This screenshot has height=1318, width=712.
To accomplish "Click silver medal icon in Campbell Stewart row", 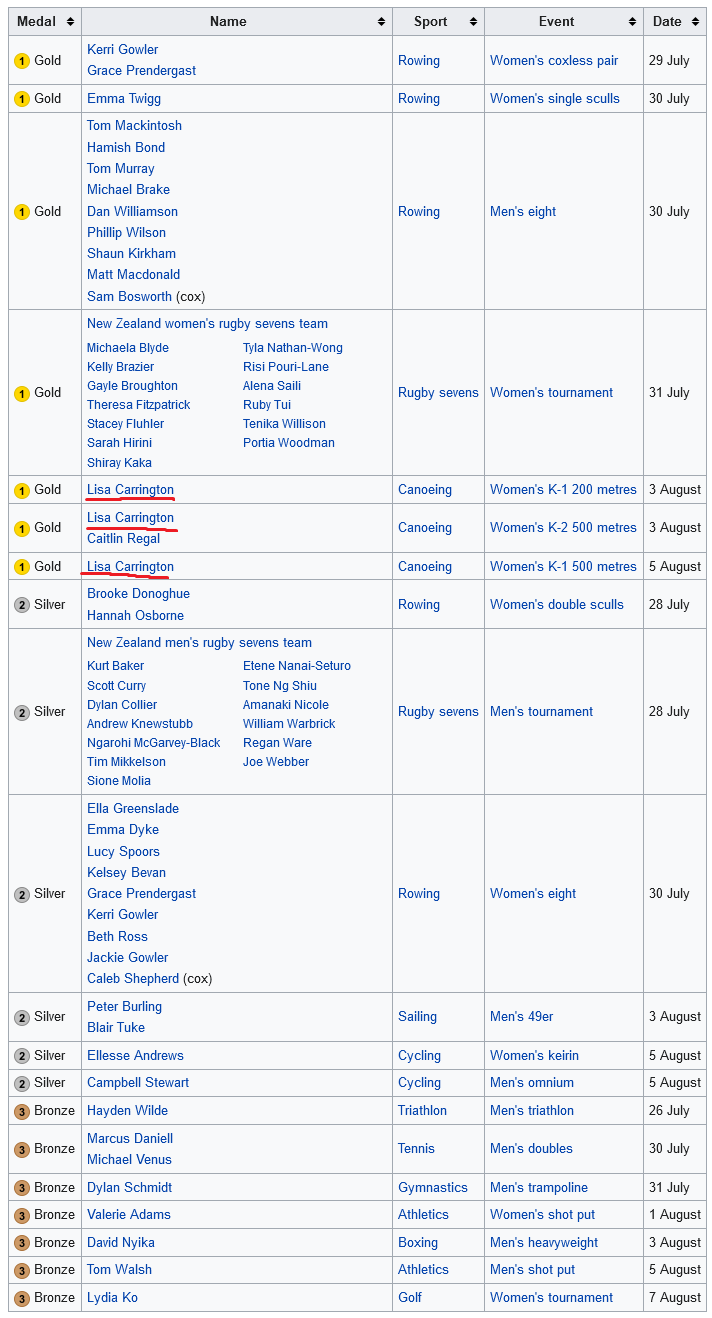I will pyautogui.click(x=22, y=1083).
